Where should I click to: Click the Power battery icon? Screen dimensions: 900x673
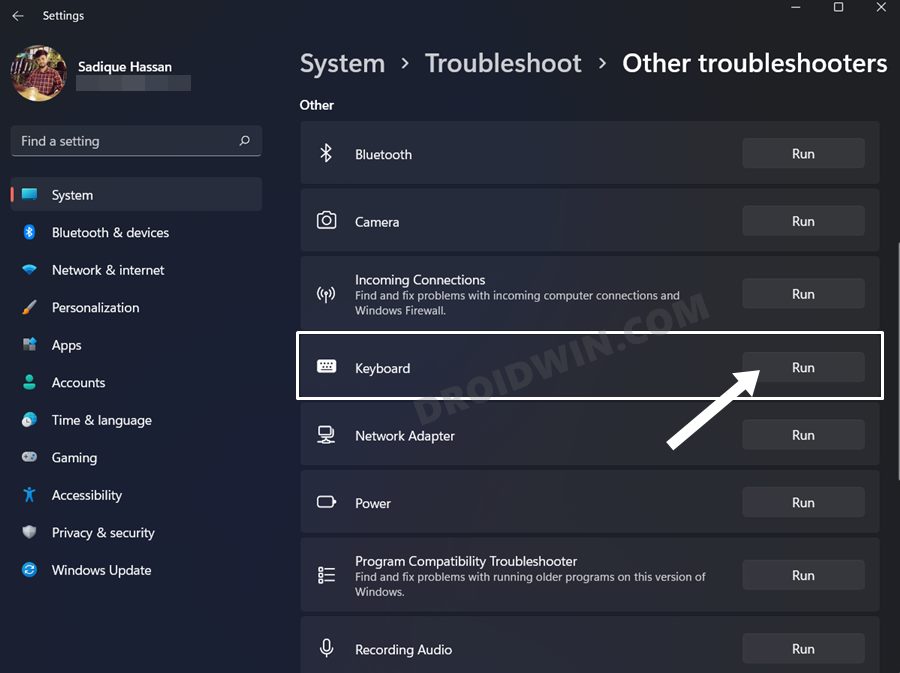pyautogui.click(x=325, y=502)
